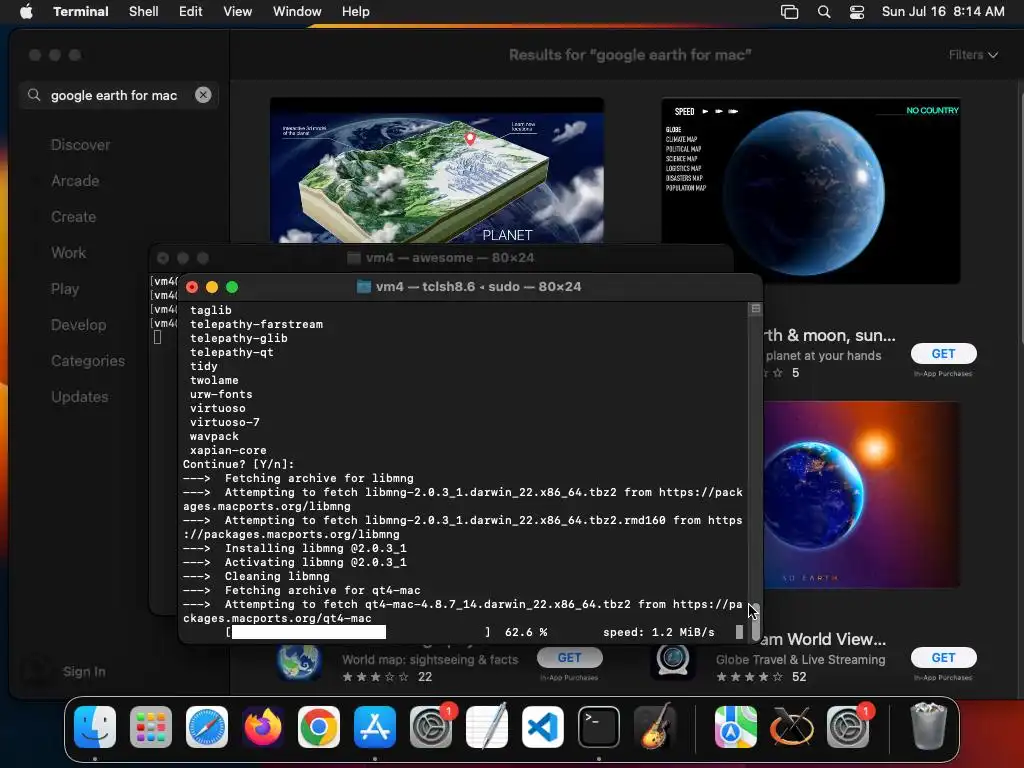
Task: Open Firefox from the Dock
Action: 263,727
